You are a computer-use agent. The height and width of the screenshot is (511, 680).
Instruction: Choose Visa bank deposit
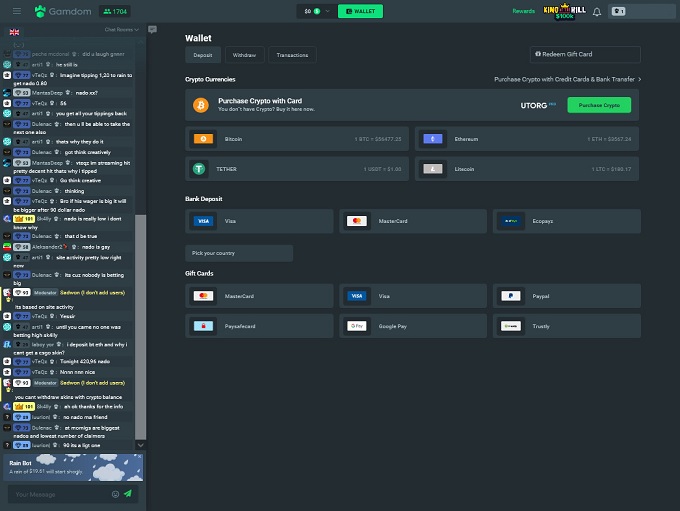click(x=259, y=221)
